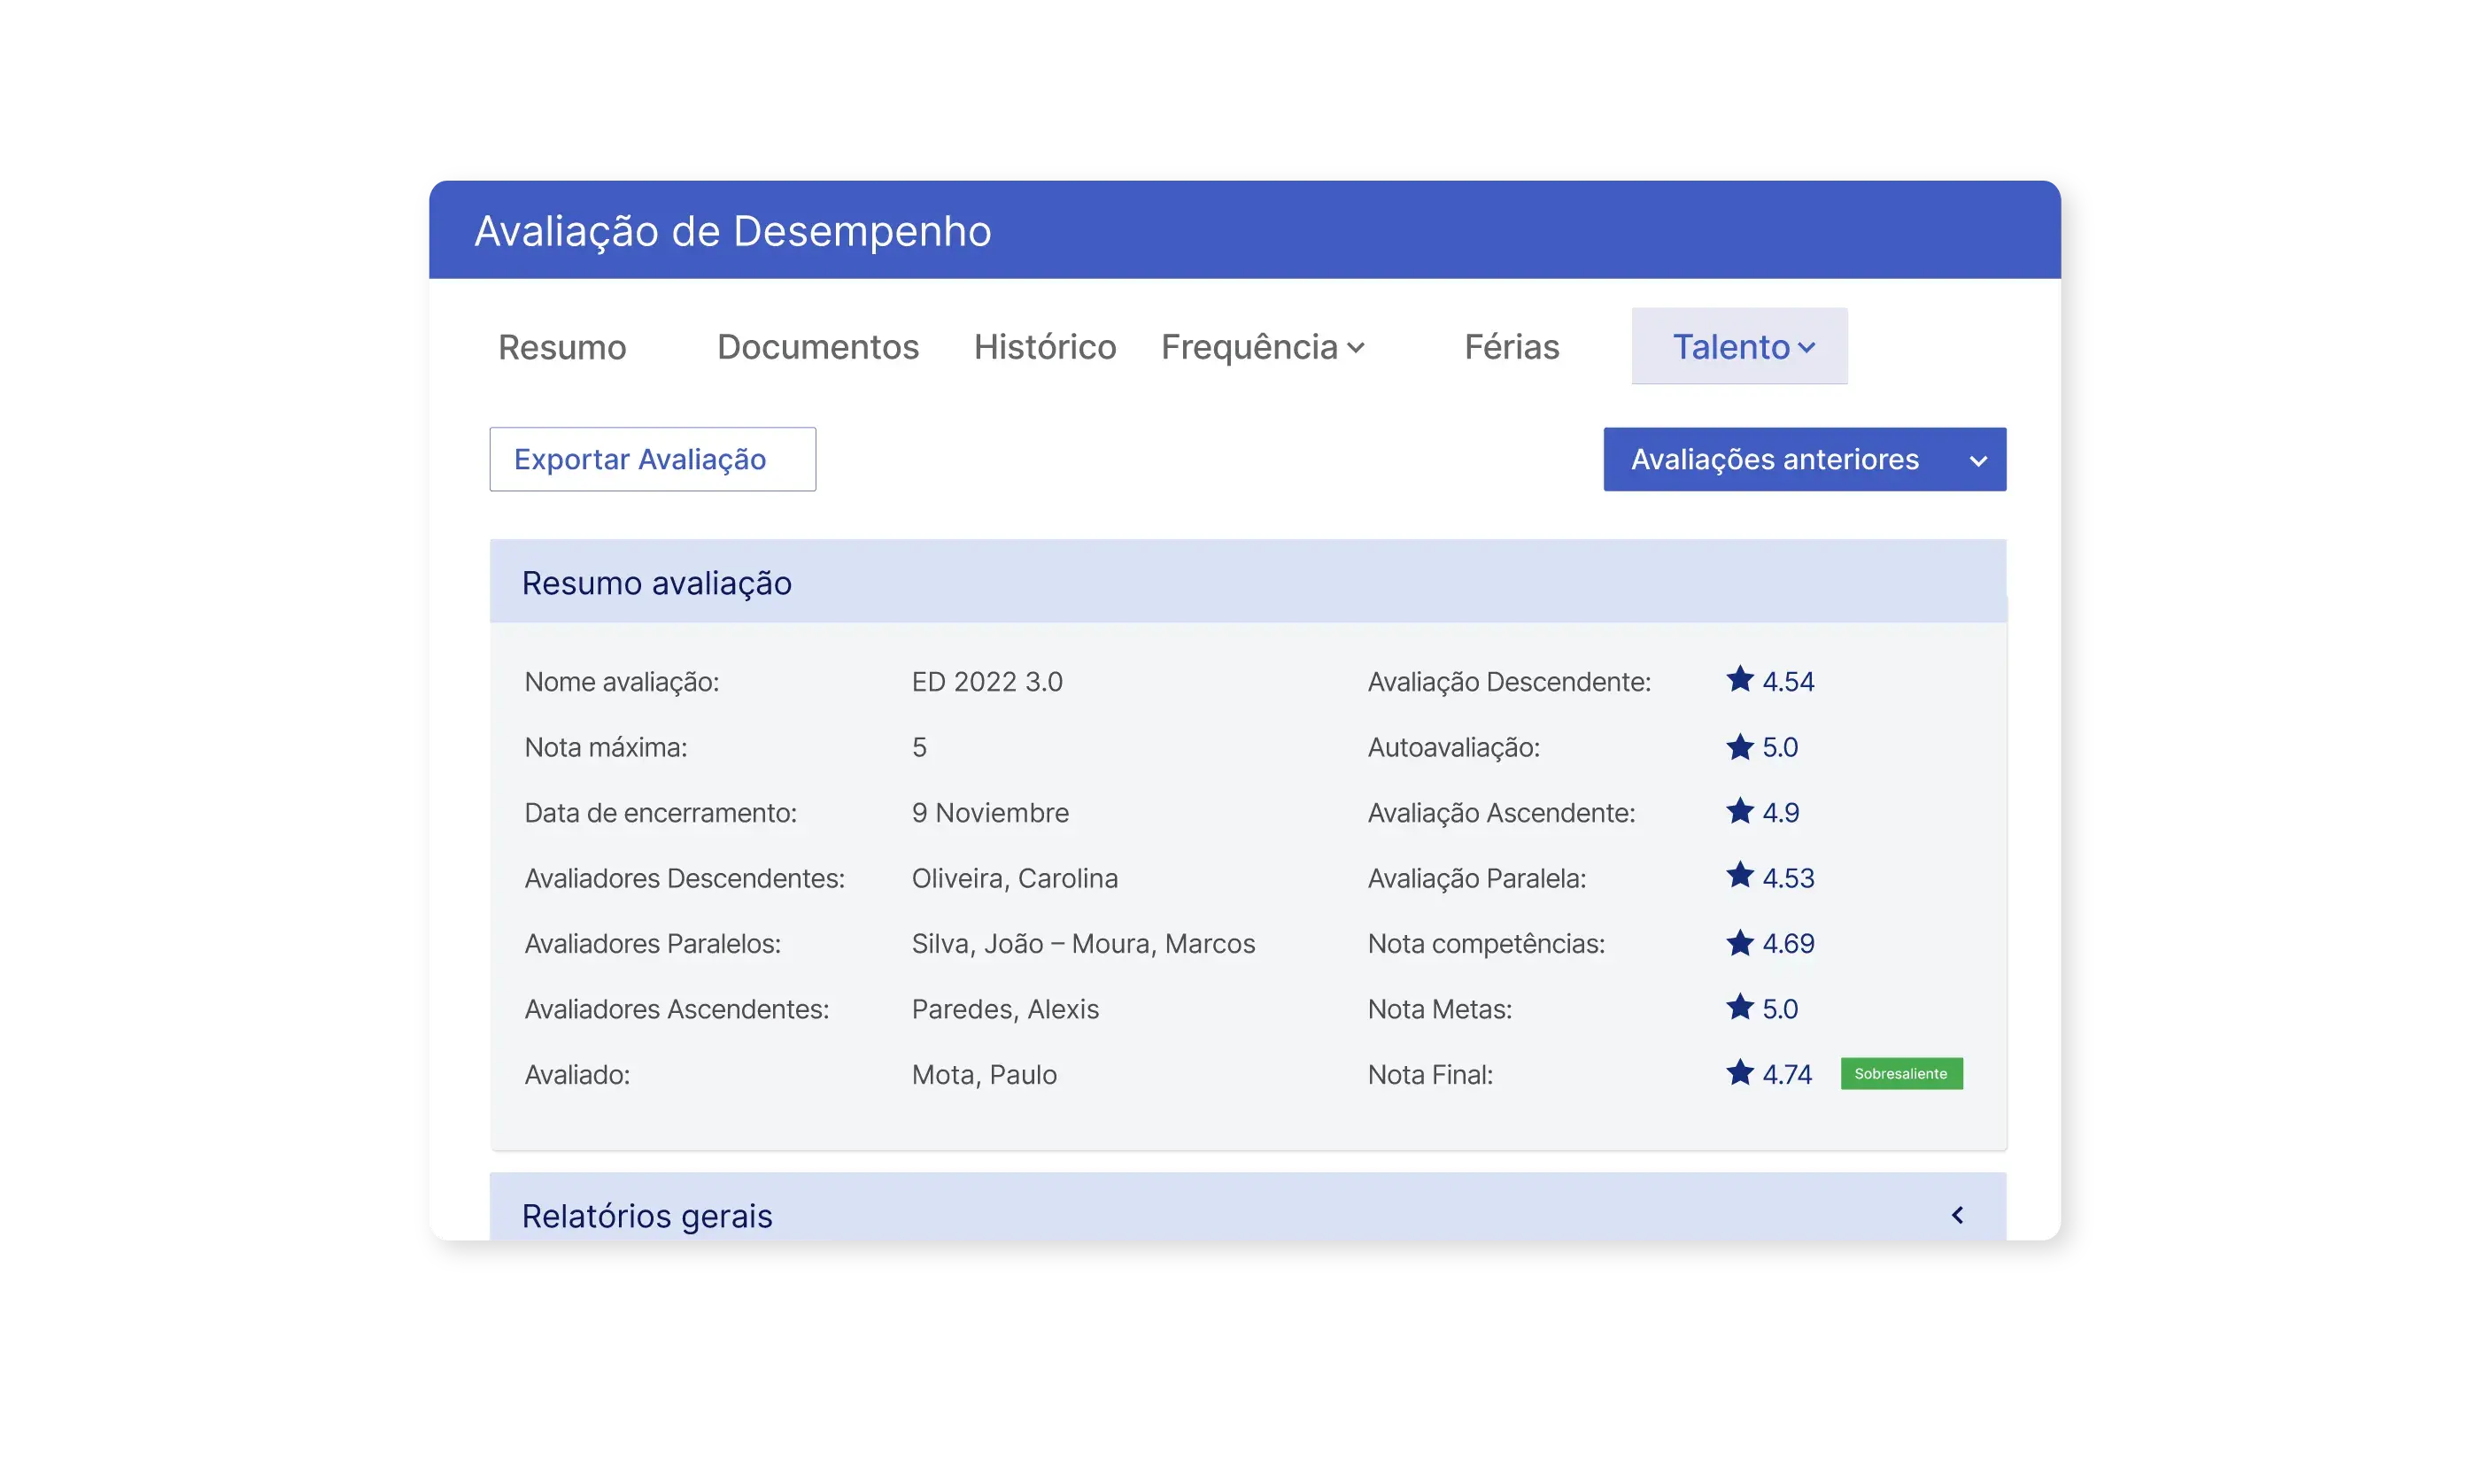
Task: Select the Férias tab
Action: point(1510,347)
